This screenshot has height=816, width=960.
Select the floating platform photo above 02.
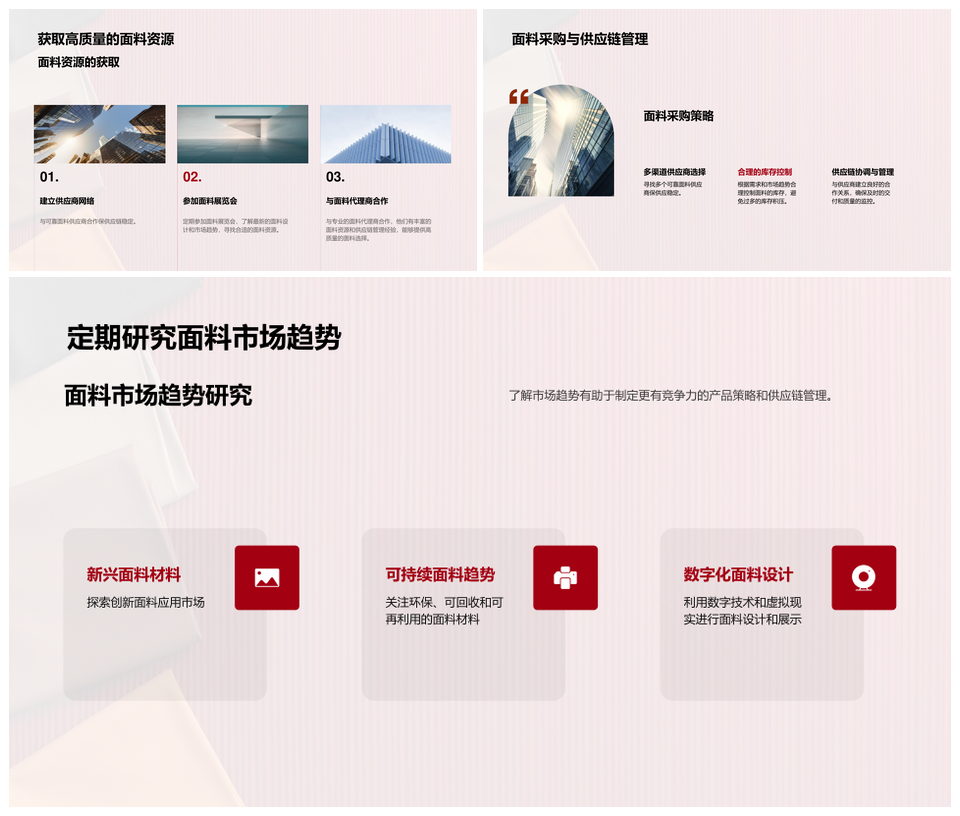tap(242, 134)
